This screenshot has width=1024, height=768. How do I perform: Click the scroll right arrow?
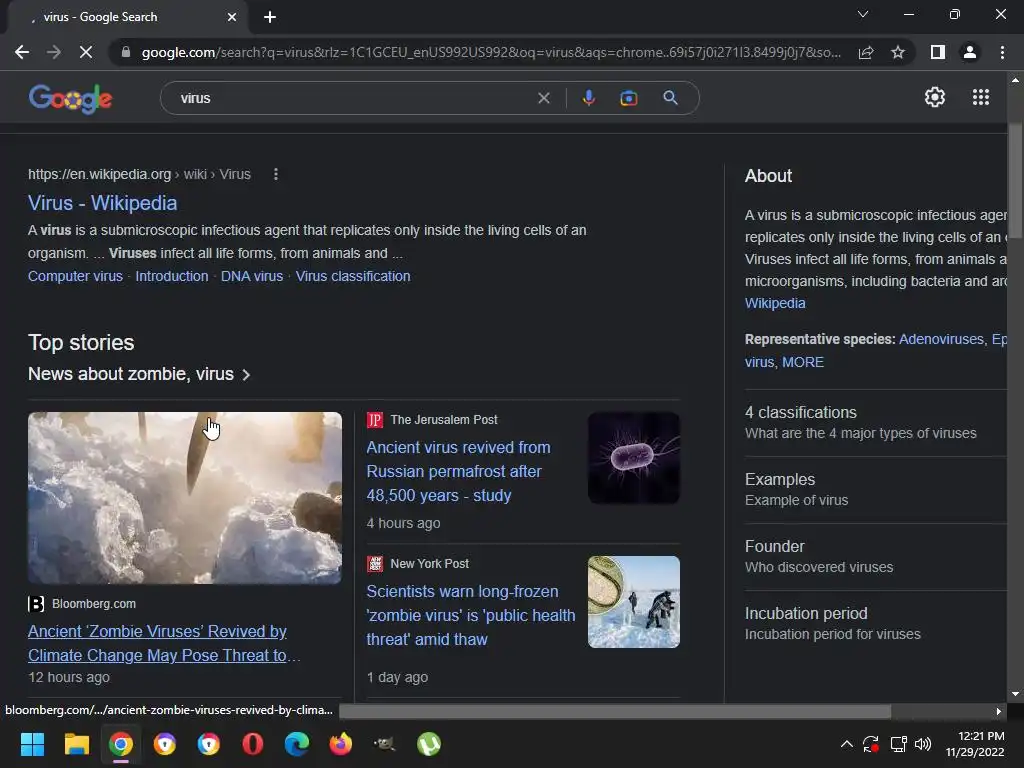(999, 711)
